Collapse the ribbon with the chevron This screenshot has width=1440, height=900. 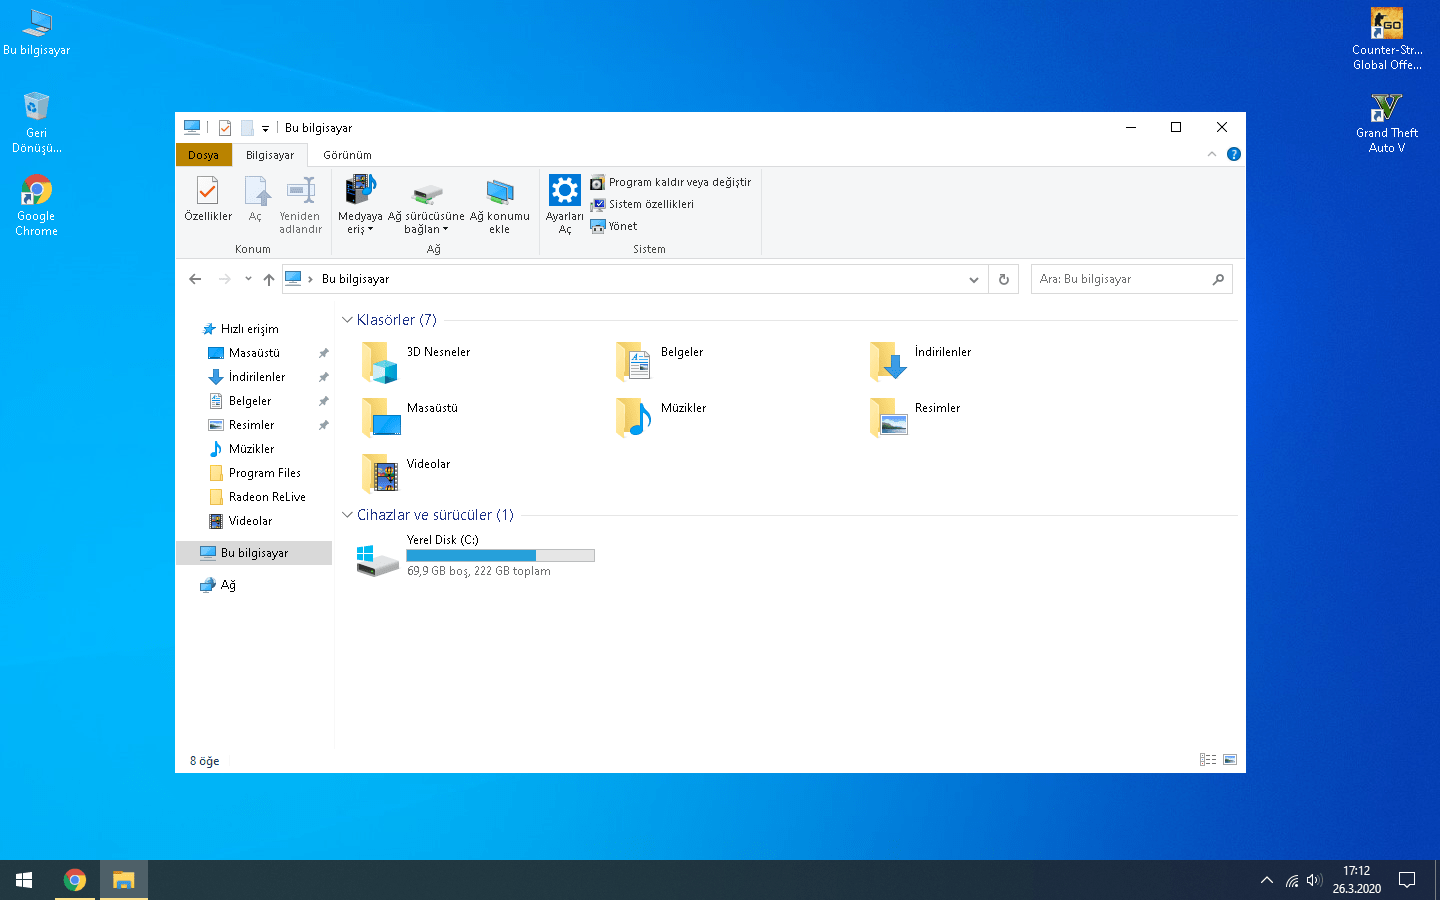click(x=1212, y=154)
